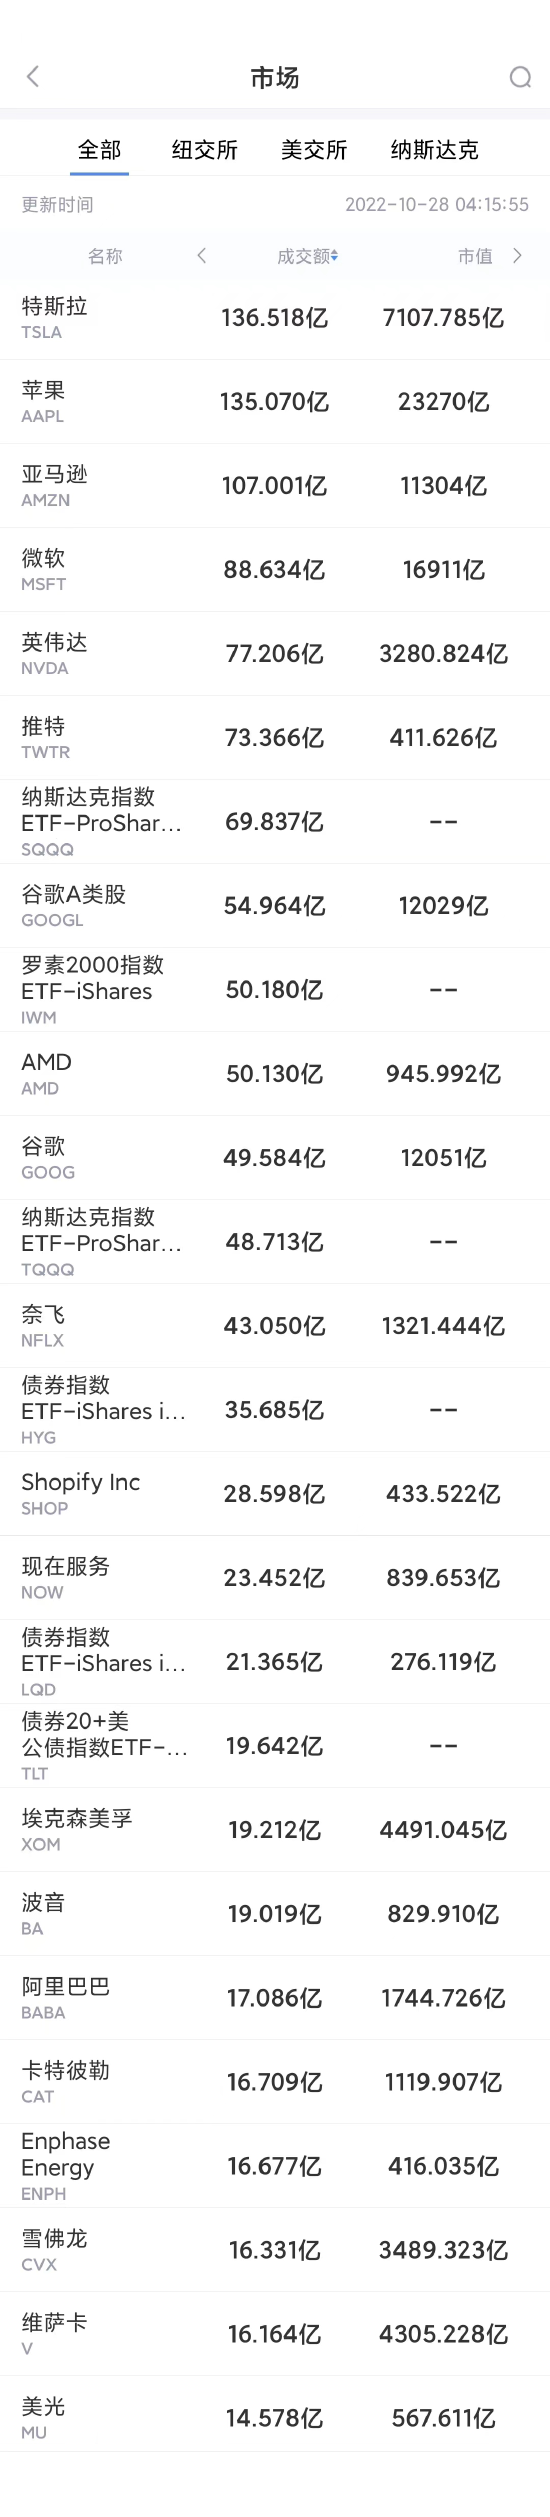The width and height of the screenshot is (550, 2517).
Task: Open the Shopify Inc SHOP row
Action: coord(275,1494)
